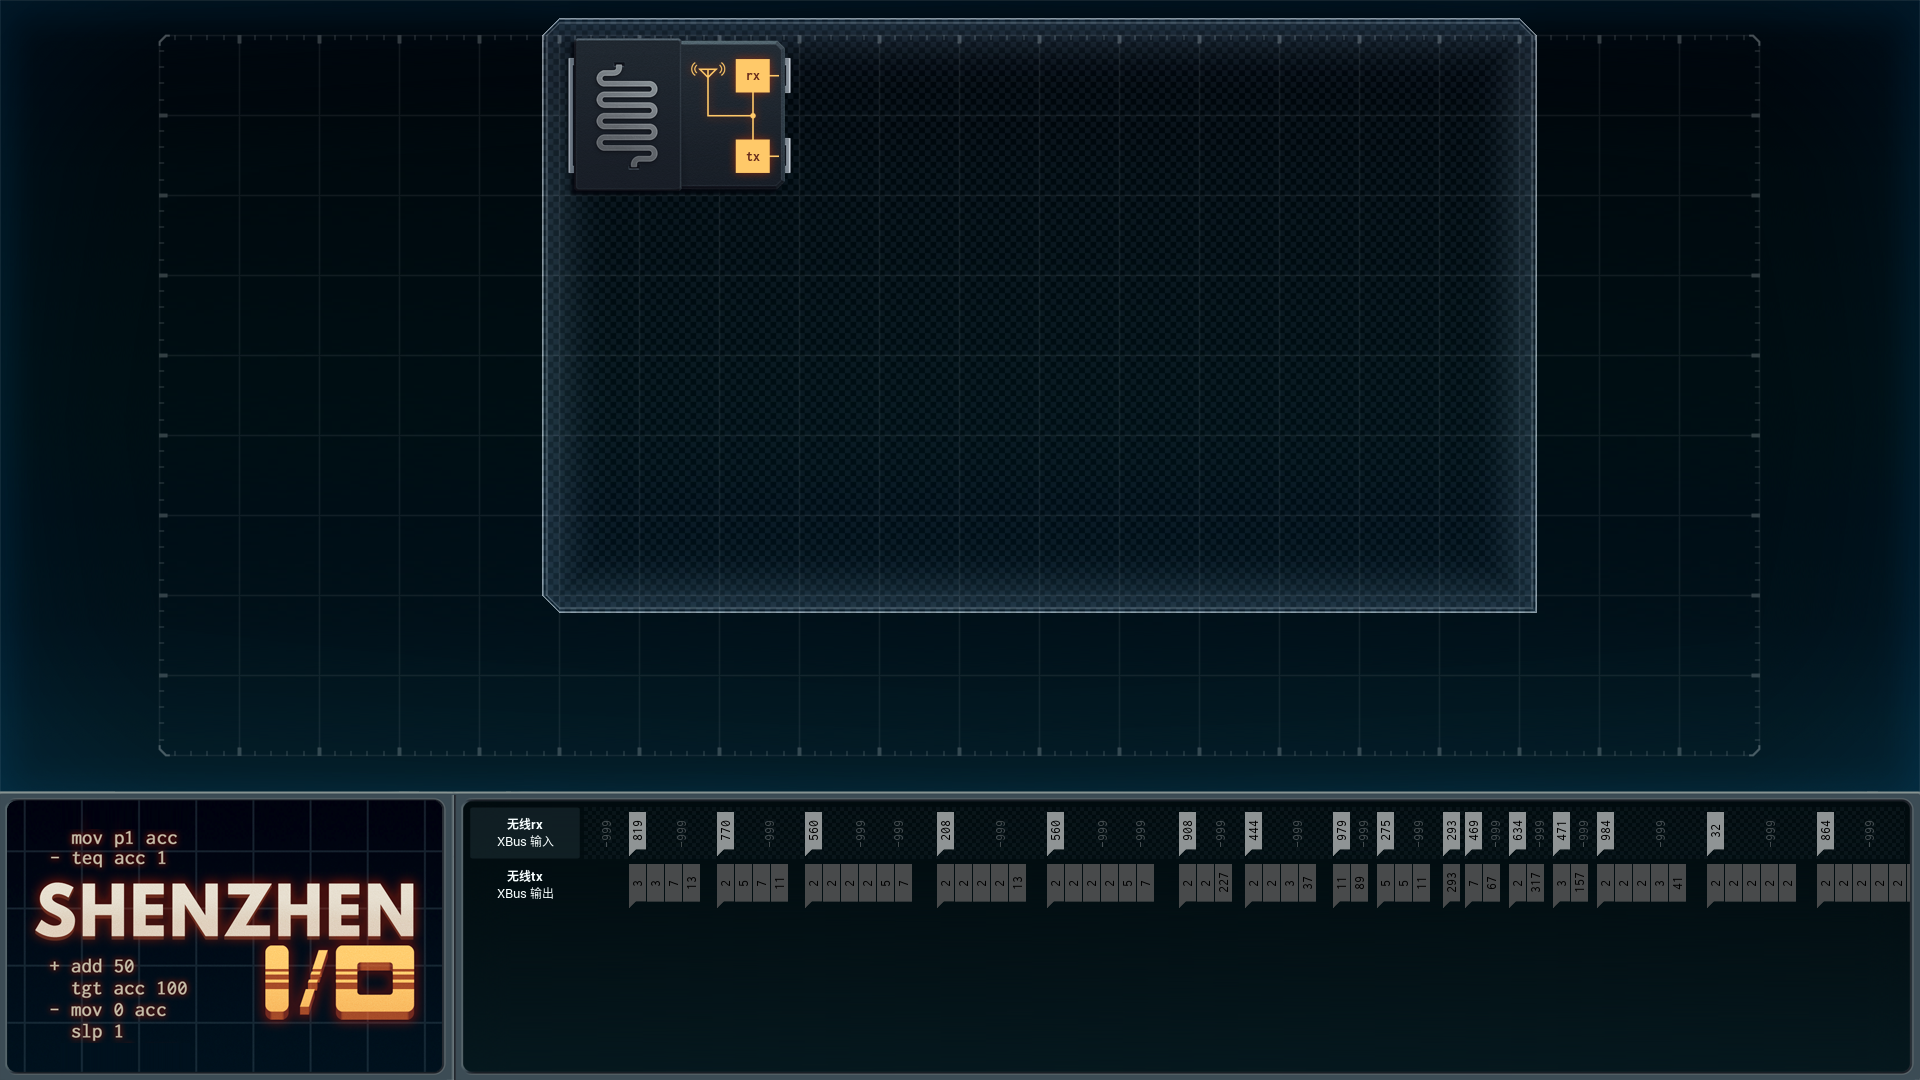Click the 317 output value cell
Screen dimensions: 1920x1080
click(1535, 883)
